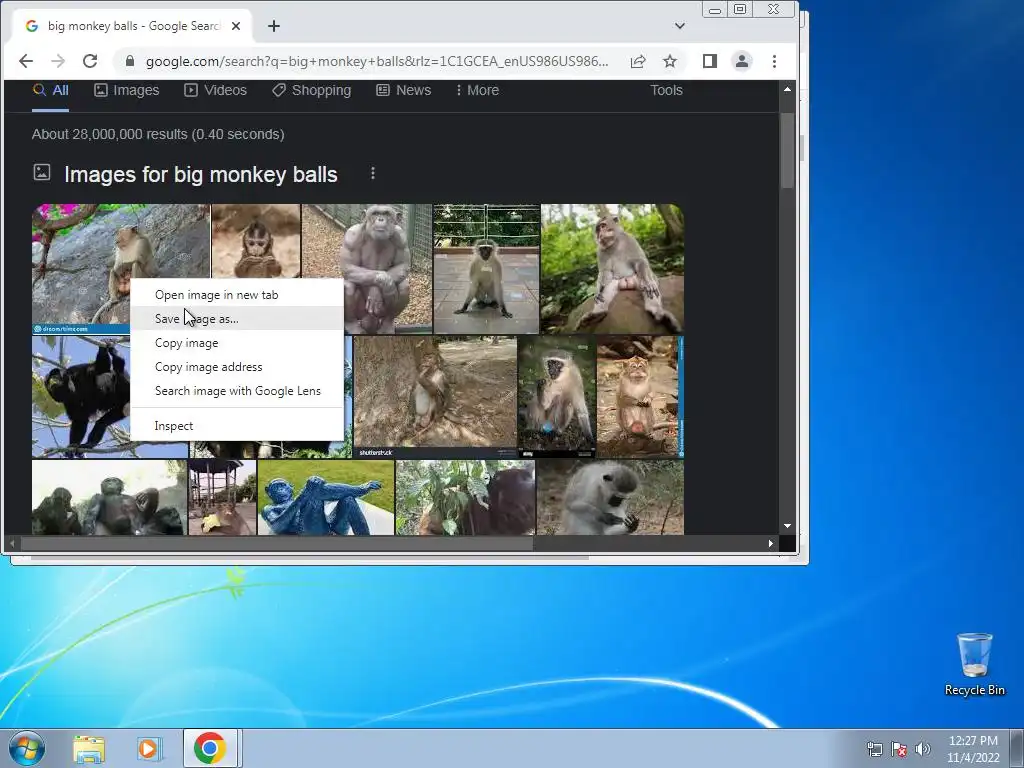Share this page via the share icon
Viewport: 1024px width, 768px height.
pyautogui.click(x=638, y=61)
